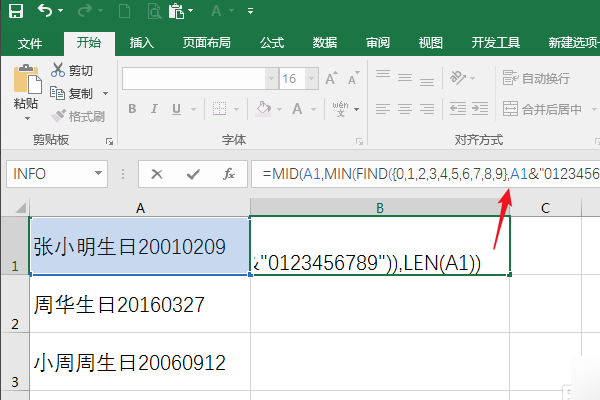Toggle Bold formatting

tap(132, 109)
